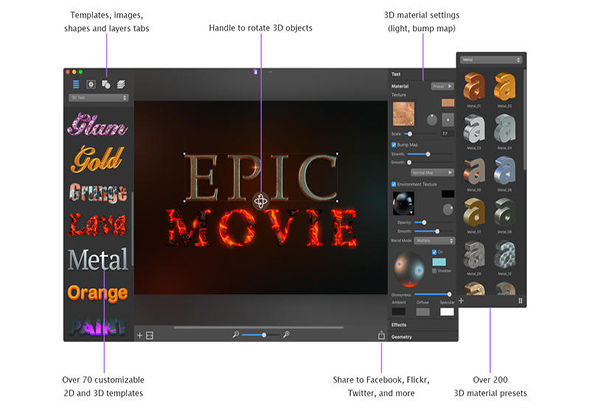Expand the Effects section
The height and width of the screenshot is (411, 590).
point(398,325)
